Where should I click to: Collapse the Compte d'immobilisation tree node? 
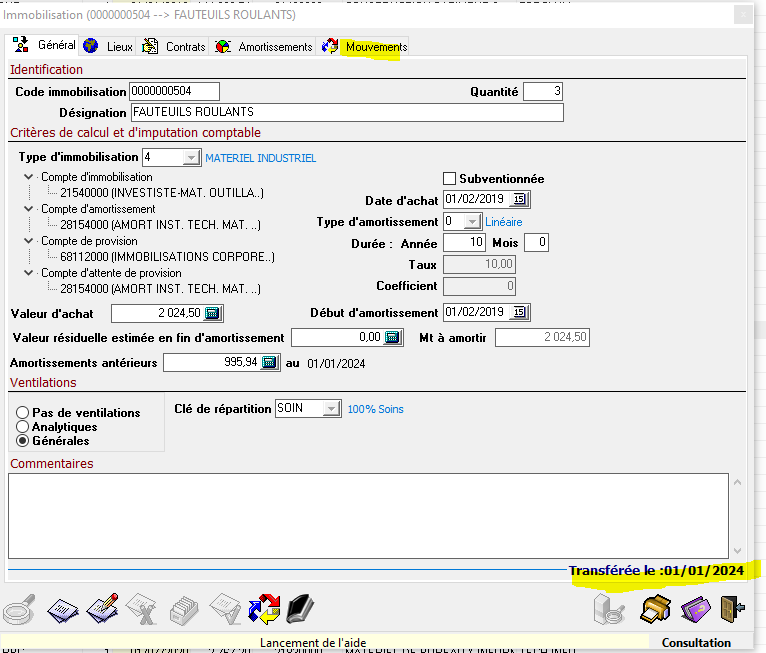tap(26, 177)
